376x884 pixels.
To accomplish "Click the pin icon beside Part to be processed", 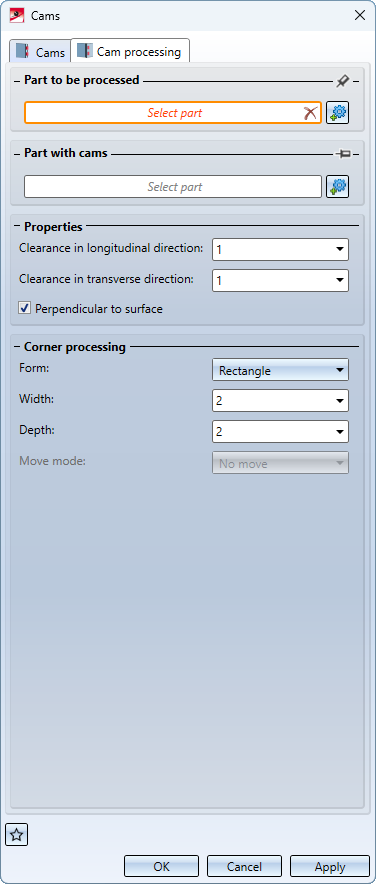I will pos(343,81).
